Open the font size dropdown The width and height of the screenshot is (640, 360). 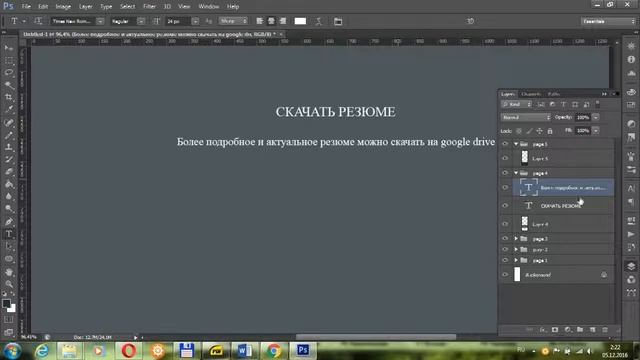(195, 21)
